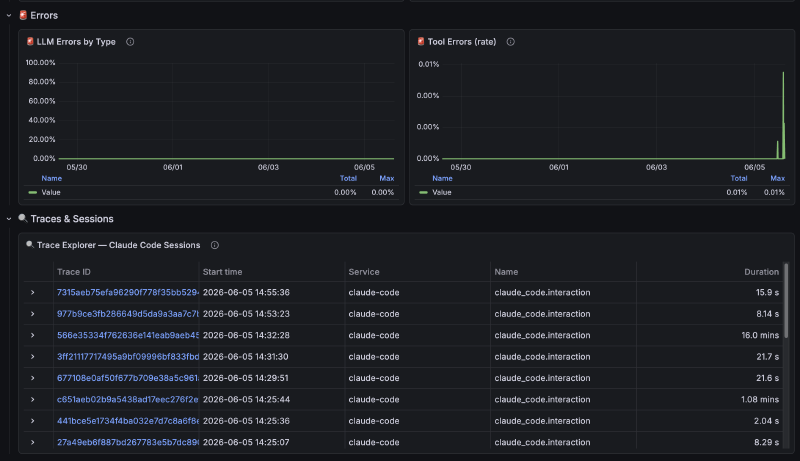800x461 pixels.
Task: Sort Tool Errors legend by Total
Action: pos(739,178)
